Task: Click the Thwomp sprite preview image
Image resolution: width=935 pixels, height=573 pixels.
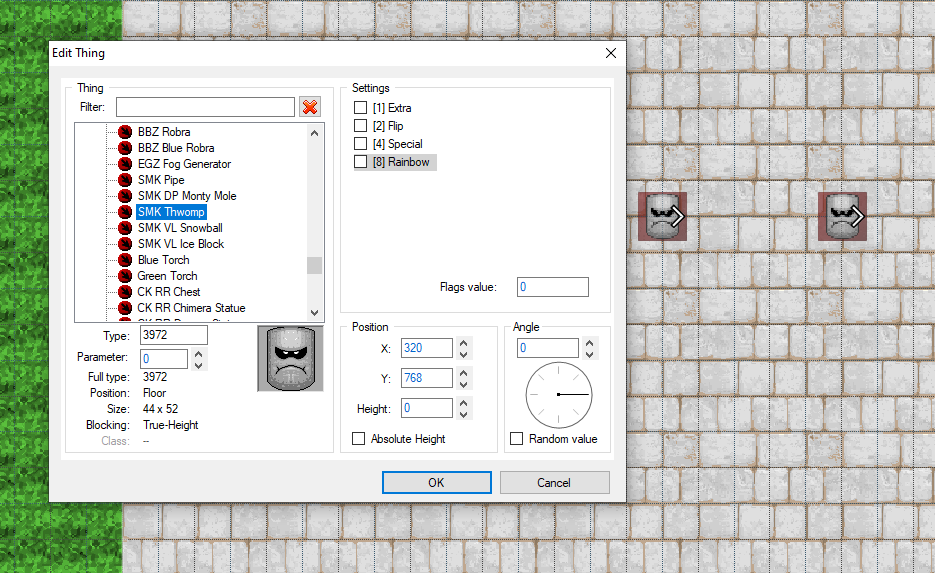Action: pos(290,358)
